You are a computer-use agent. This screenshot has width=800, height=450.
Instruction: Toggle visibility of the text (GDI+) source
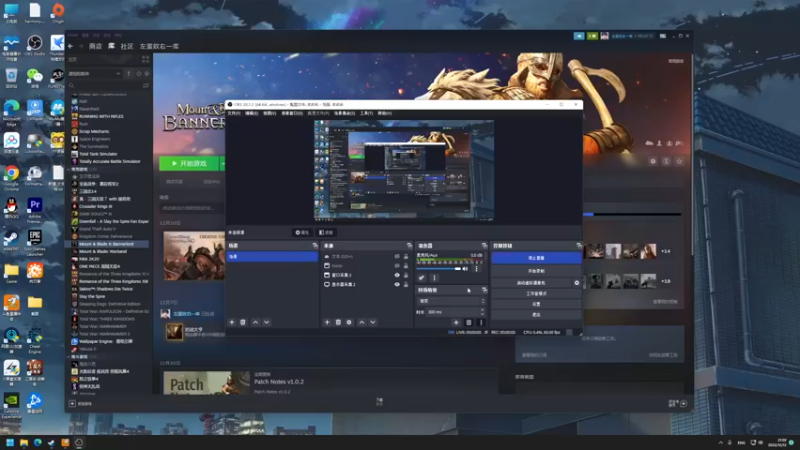click(397, 257)
